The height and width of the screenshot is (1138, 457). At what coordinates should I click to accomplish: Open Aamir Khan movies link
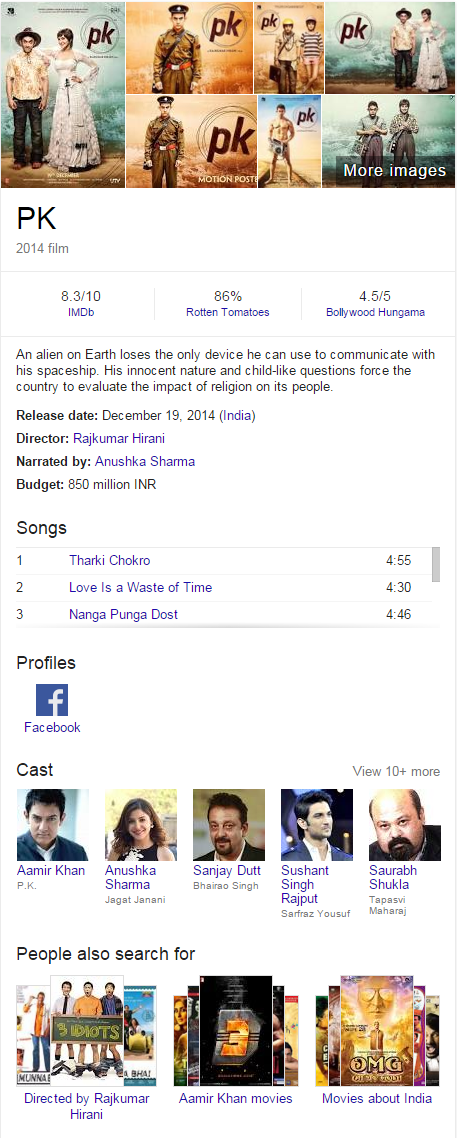click(x=236, y=1098)
